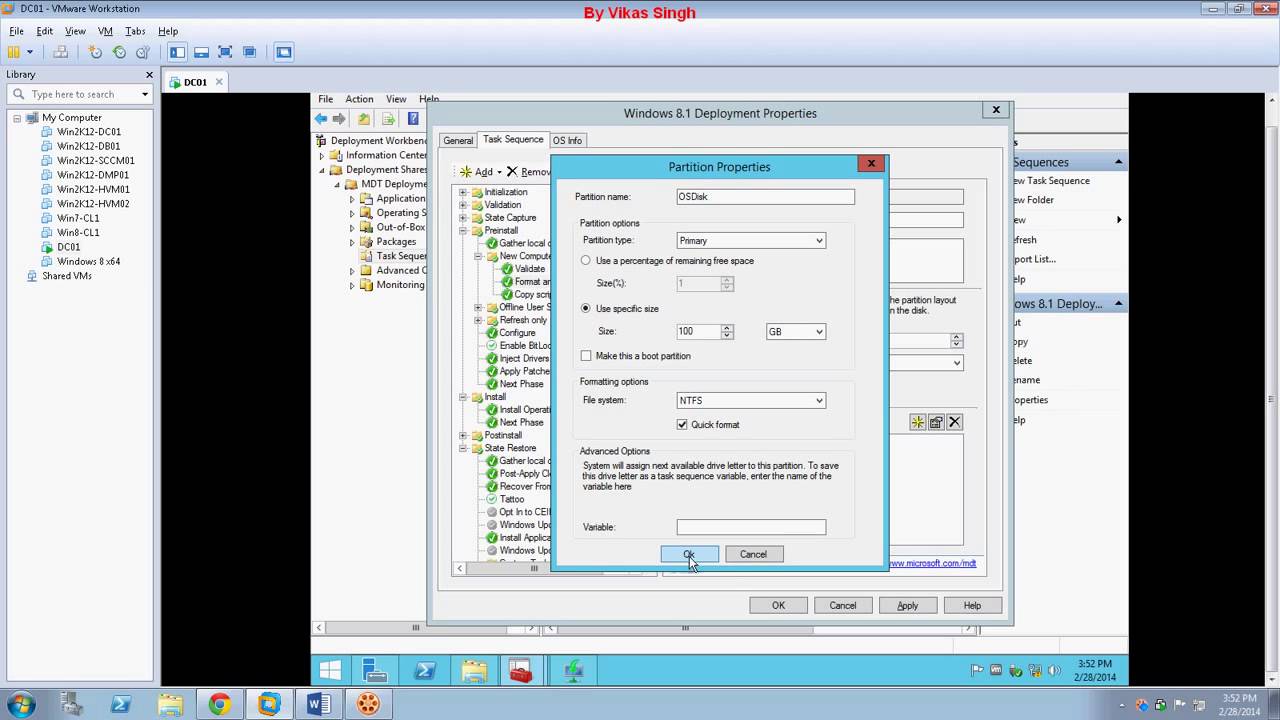Image resolution: width=1280 pixels, height=720 pixels.
Task: Click the Add star icon in Task Sequence
Action: [x=466, y=172]
